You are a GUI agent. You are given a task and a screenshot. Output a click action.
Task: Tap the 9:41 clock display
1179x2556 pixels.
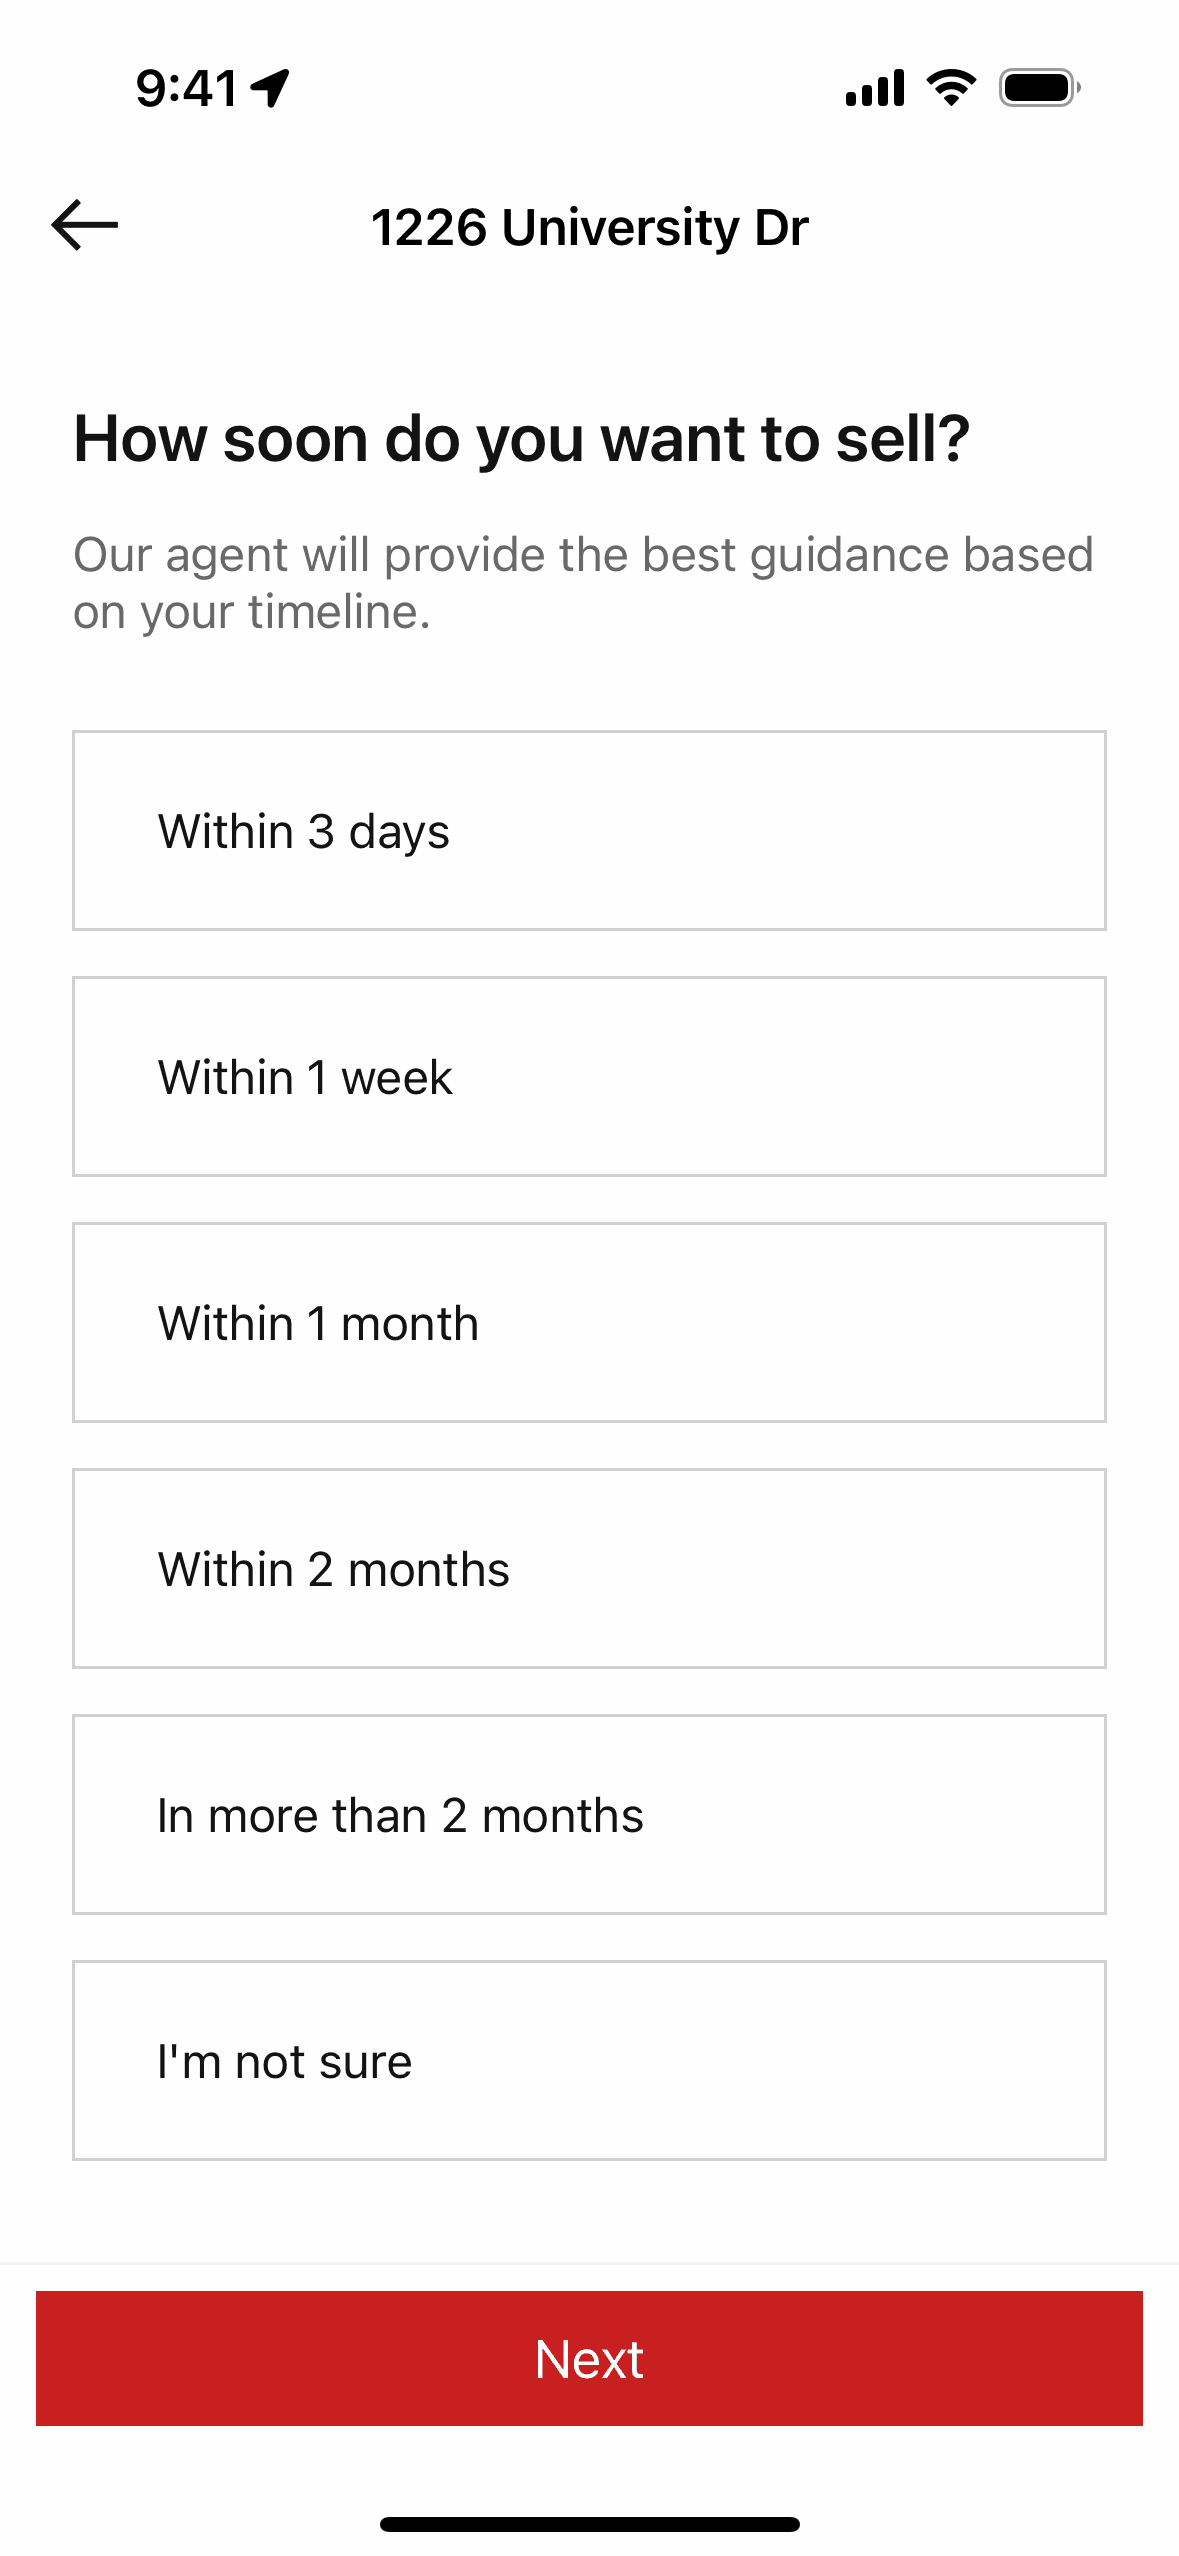click(x=187, y=88)
